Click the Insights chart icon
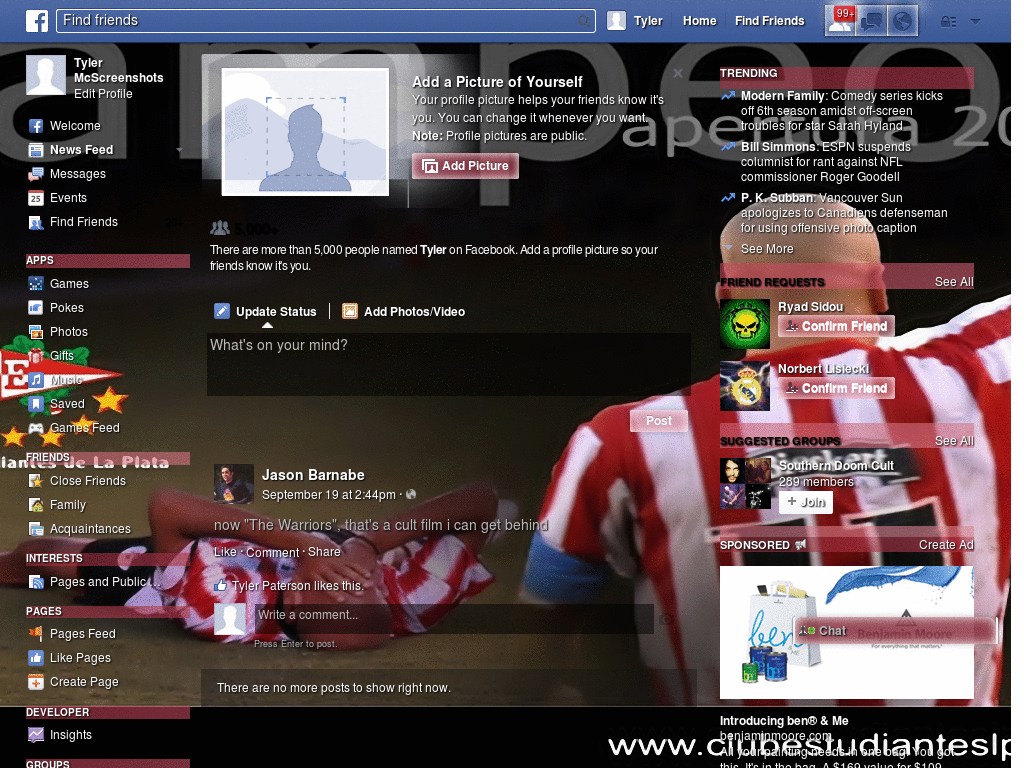Screen dimensions: 1024x768 (x=36, y=735)
